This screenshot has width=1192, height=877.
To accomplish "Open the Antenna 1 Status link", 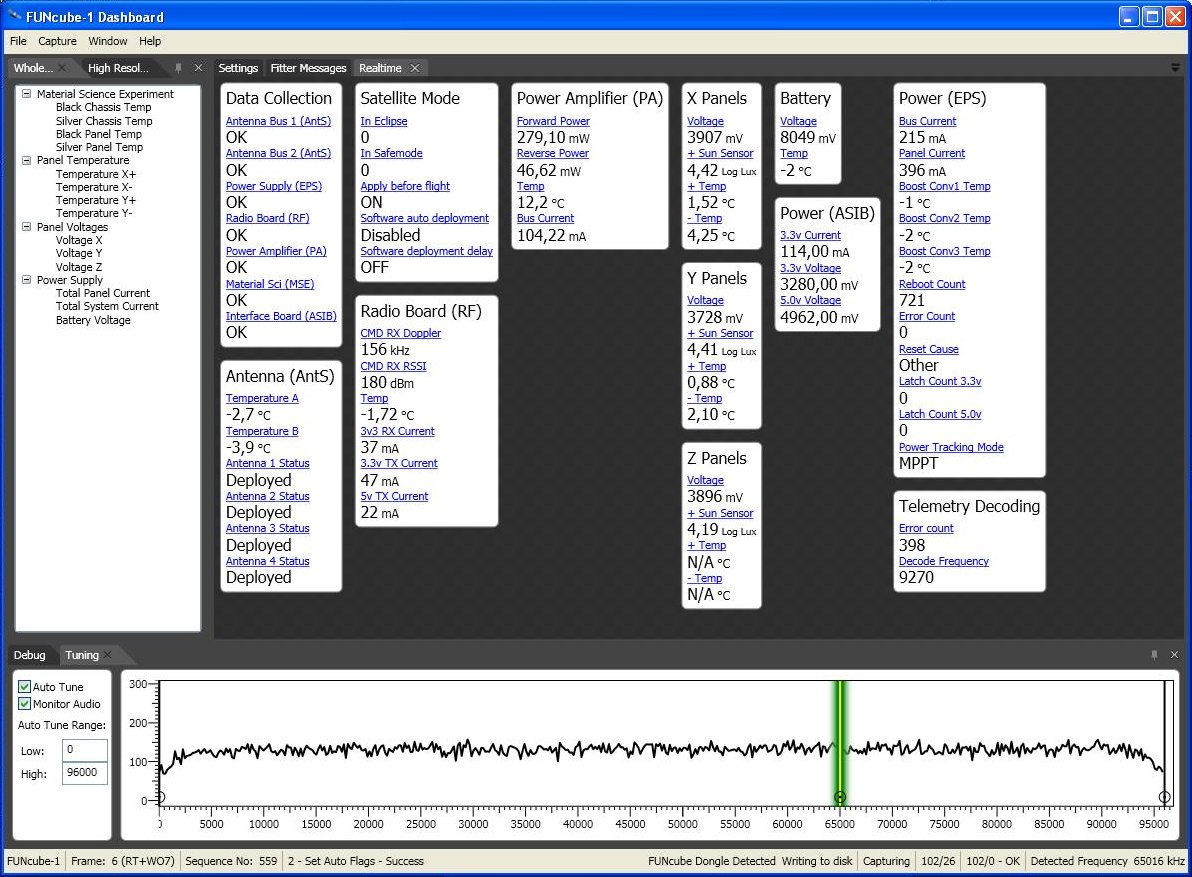I will (x=268, y=463).
